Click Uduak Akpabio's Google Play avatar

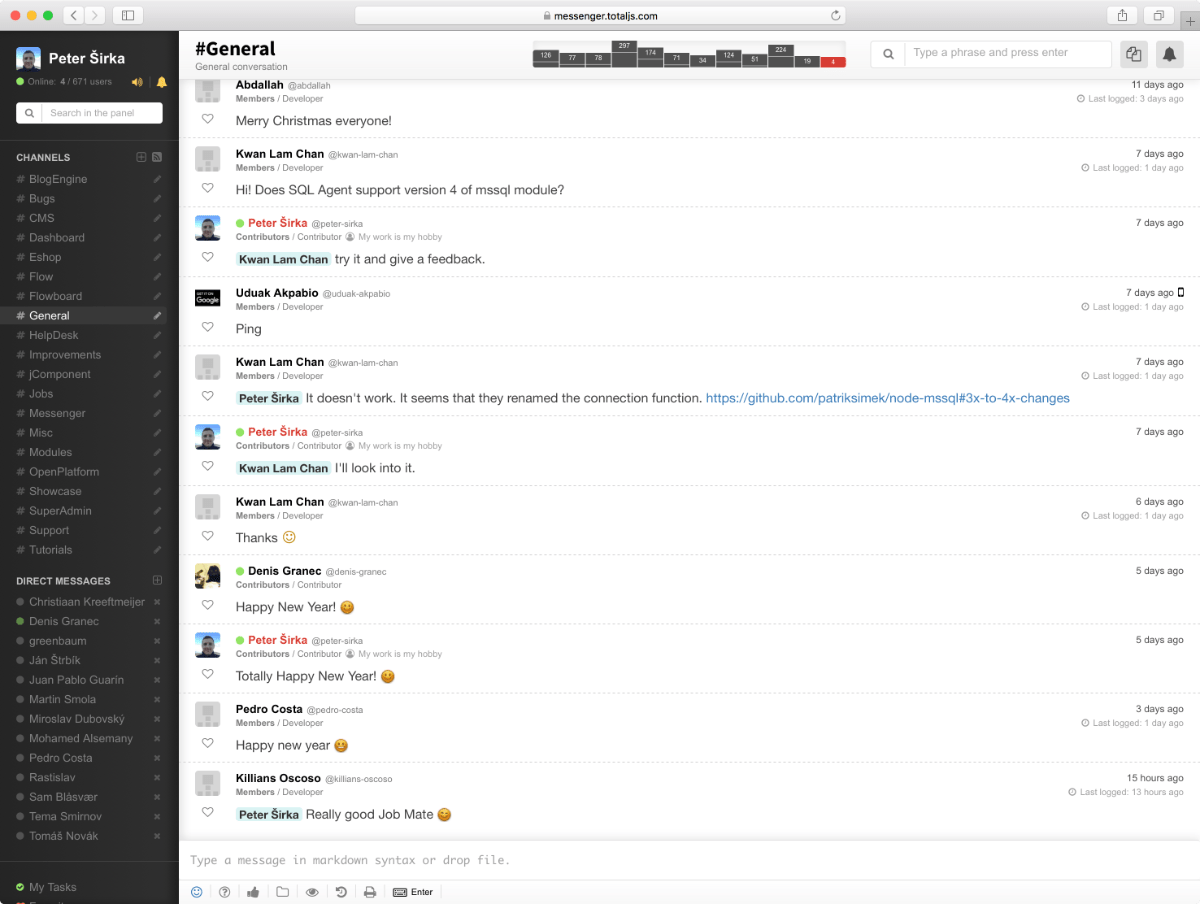207,298
